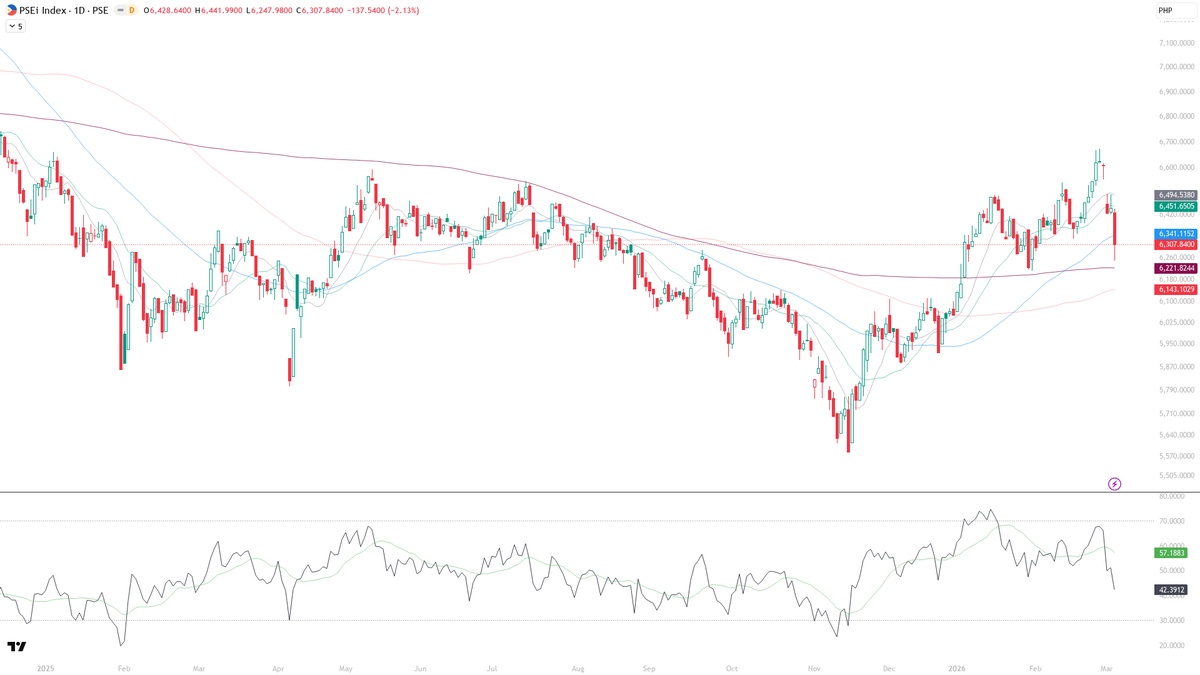Open the purple lightning instant-trading icon
The width and height of the screenshot is (1200, 675).
pos(1114,484)
